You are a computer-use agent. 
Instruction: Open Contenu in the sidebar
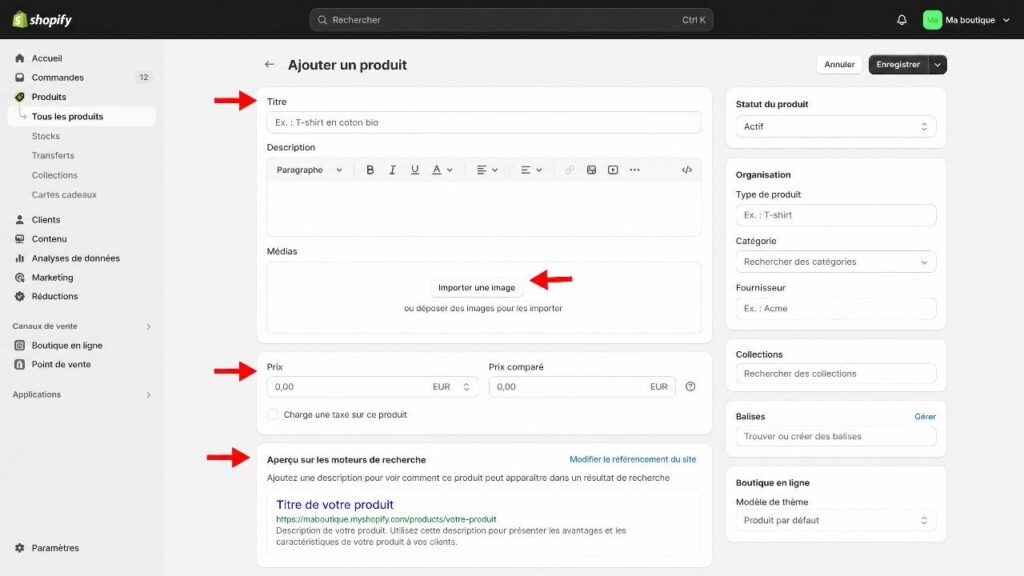(x=49, y=239)
